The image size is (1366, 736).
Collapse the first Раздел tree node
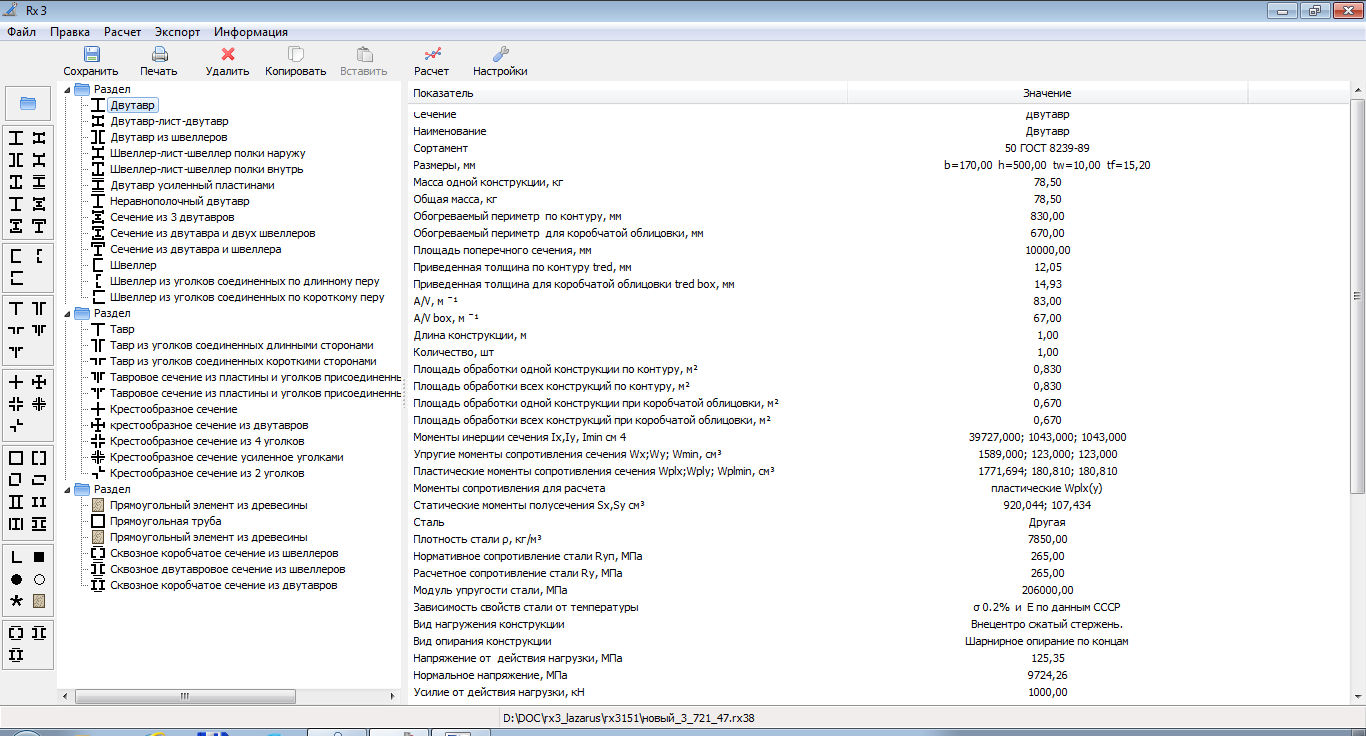click(69, 89)
